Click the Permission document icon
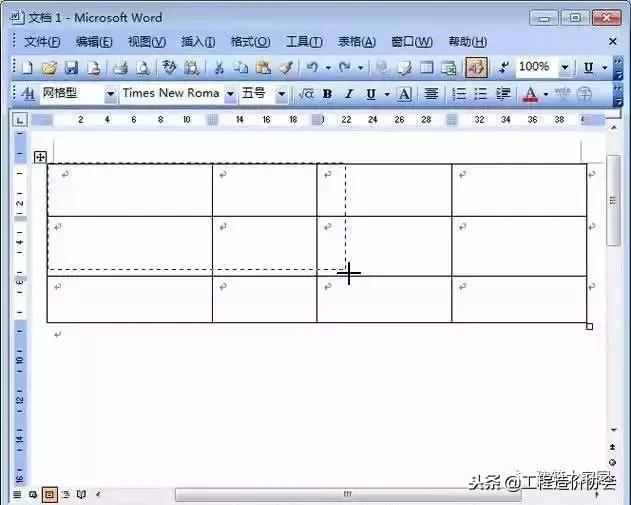This screenshot has height=505, width=631. click(x=93, y=68)
